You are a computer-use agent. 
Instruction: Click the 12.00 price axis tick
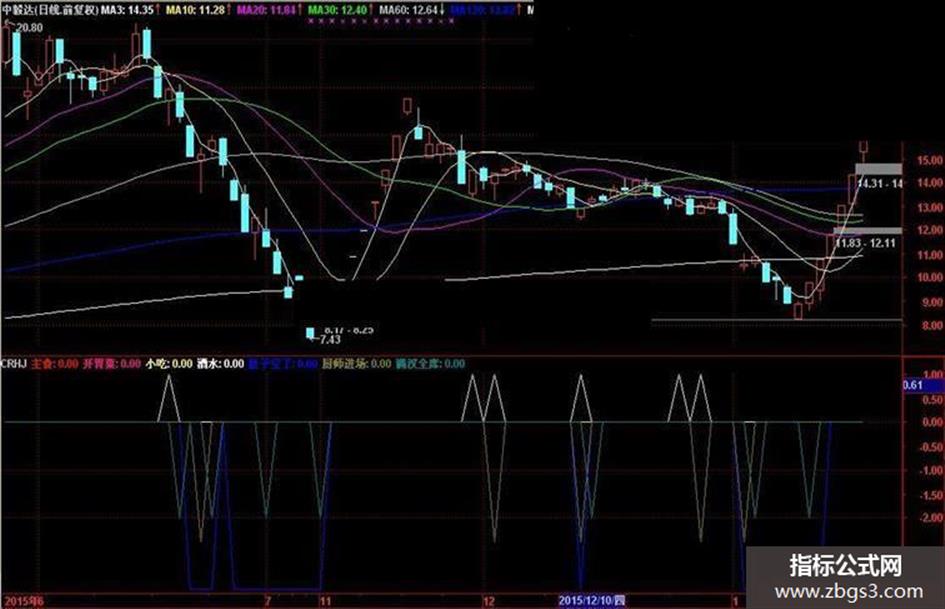click(929, 230)
